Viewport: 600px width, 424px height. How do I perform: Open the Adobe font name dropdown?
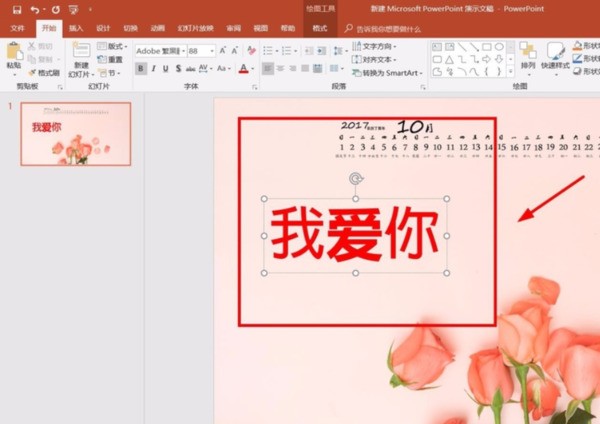(x=184, y=51)
